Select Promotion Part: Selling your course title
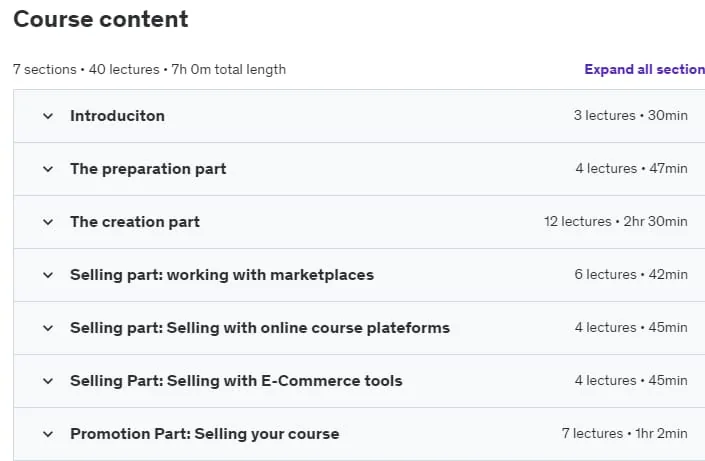Viewport: 705px width, 461px height. [x=205, y=434]
